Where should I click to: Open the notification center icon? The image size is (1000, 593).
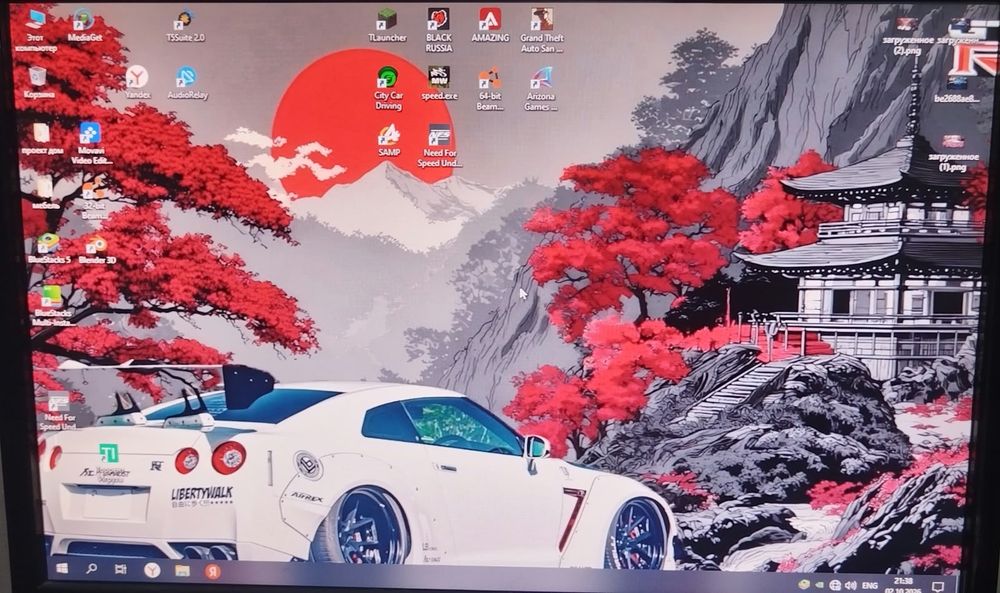[x=938, y=585]
